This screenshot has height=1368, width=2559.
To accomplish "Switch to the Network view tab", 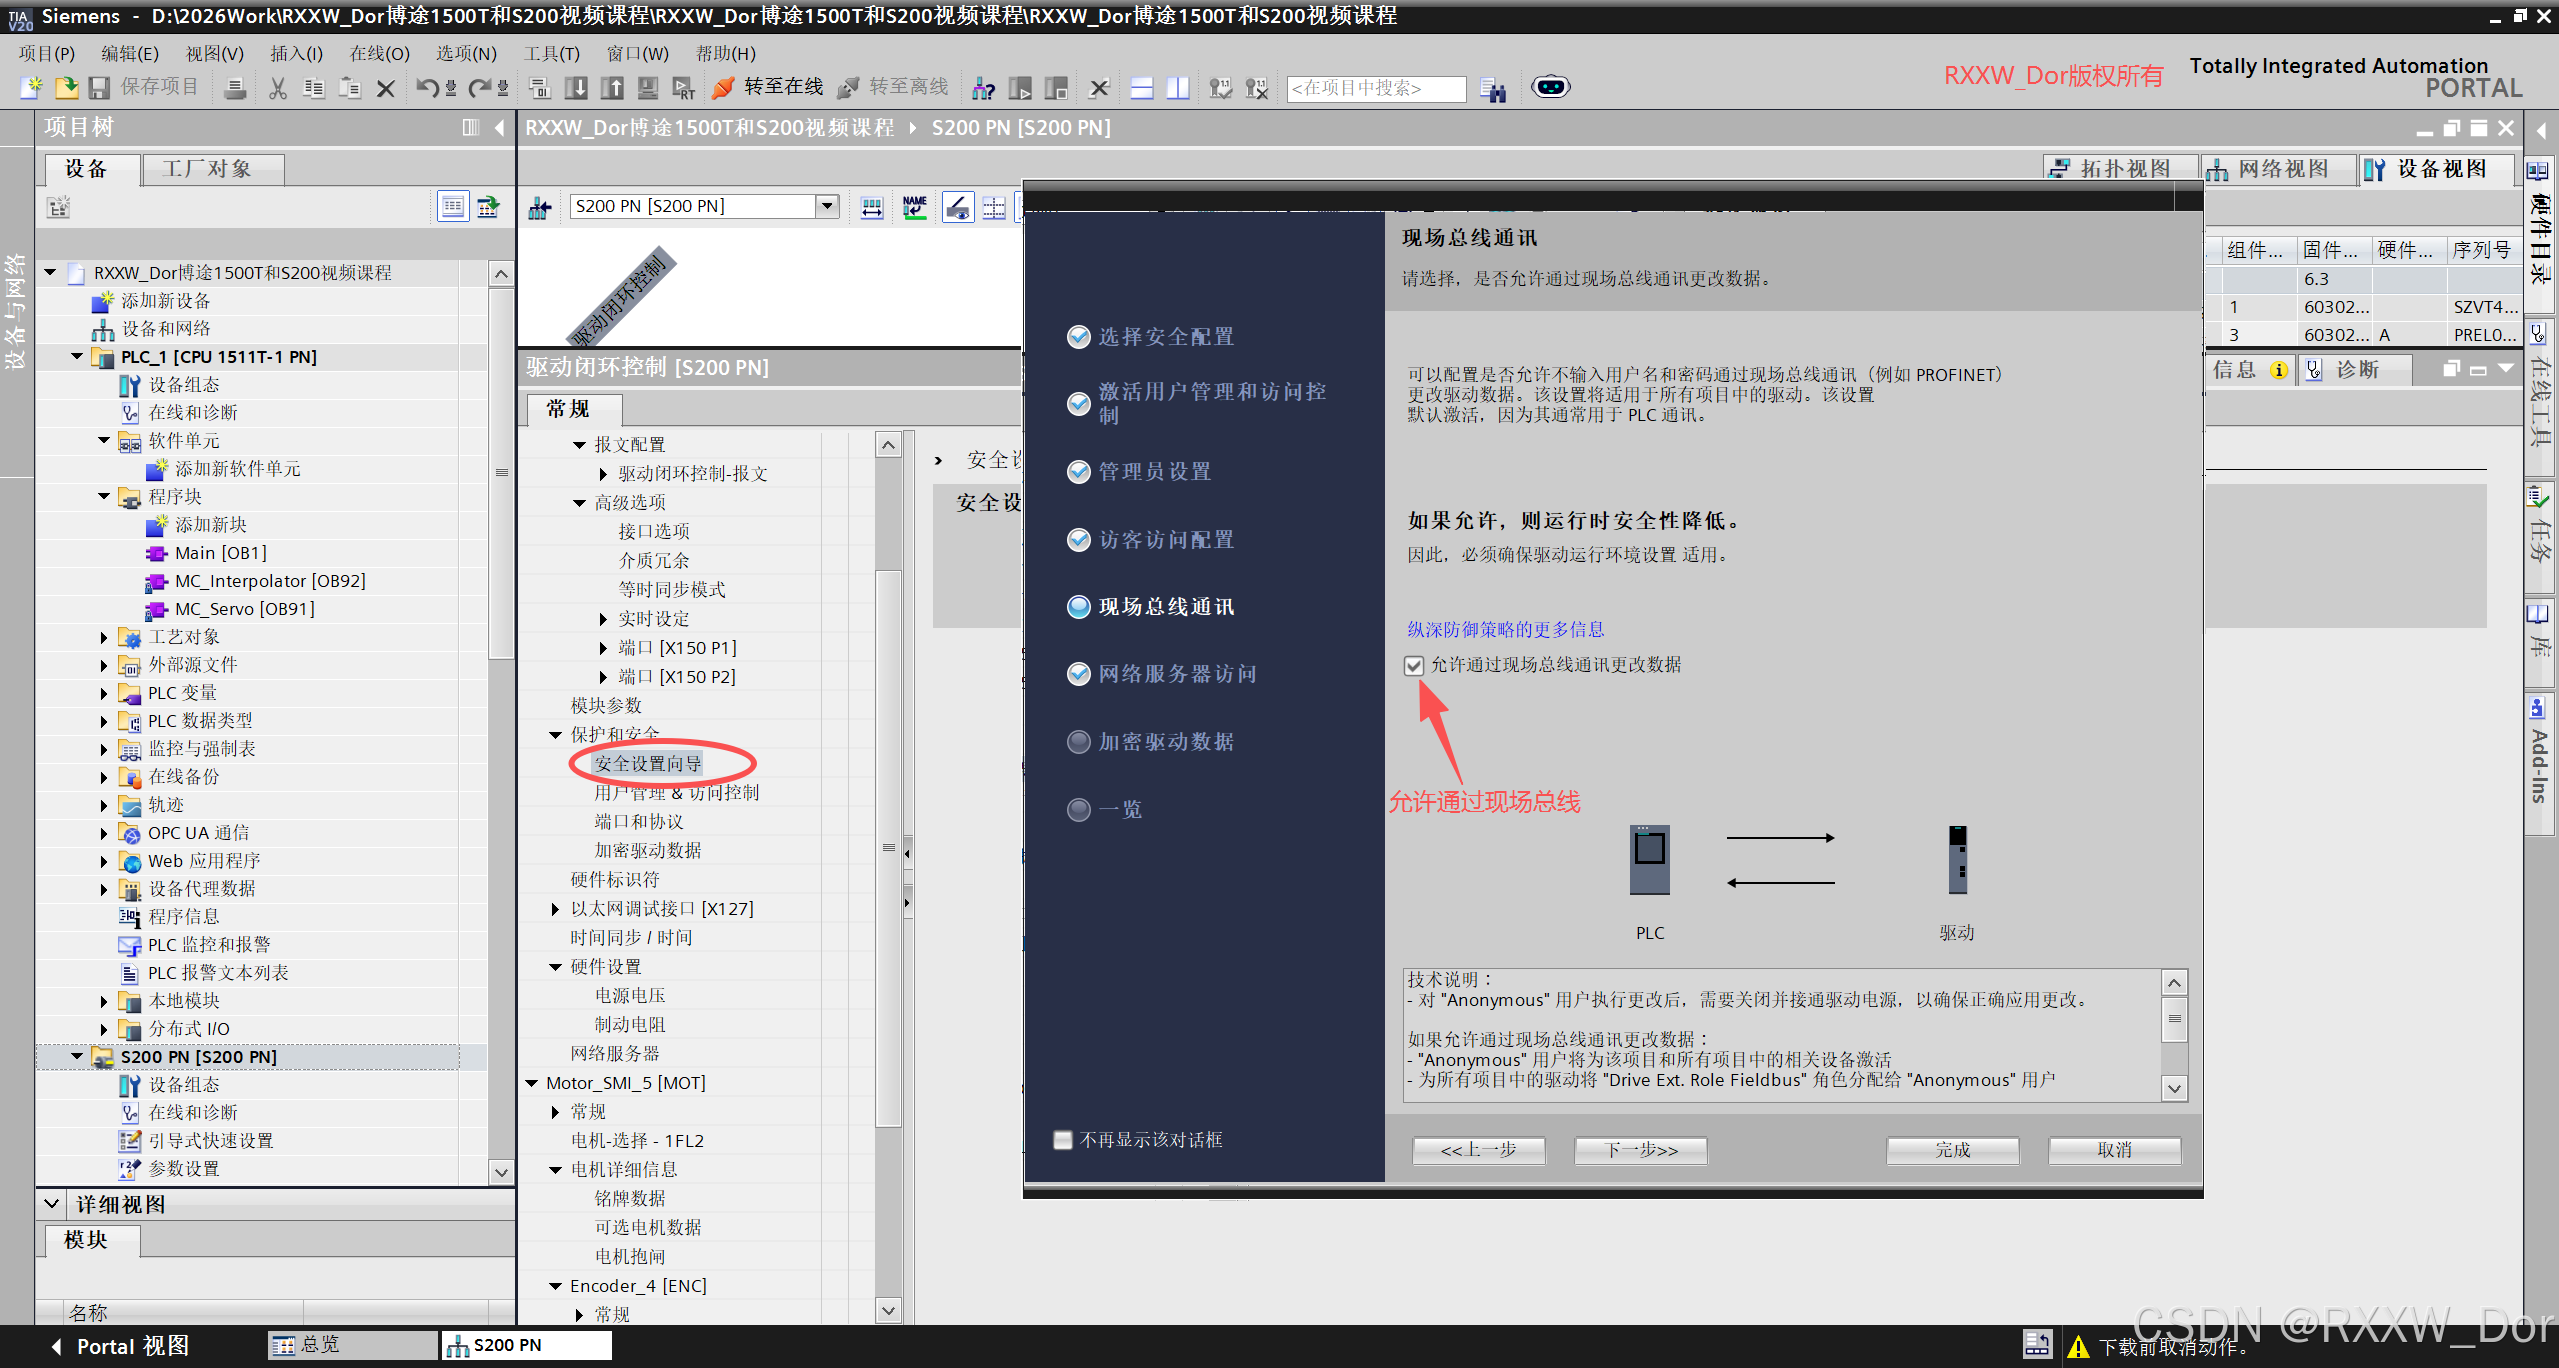I will point(2279,169).
